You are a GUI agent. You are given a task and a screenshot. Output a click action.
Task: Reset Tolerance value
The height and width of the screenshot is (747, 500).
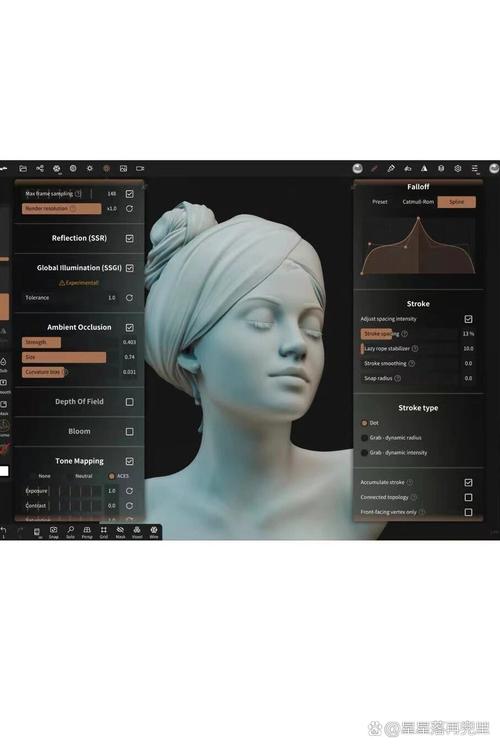[130, 298]
